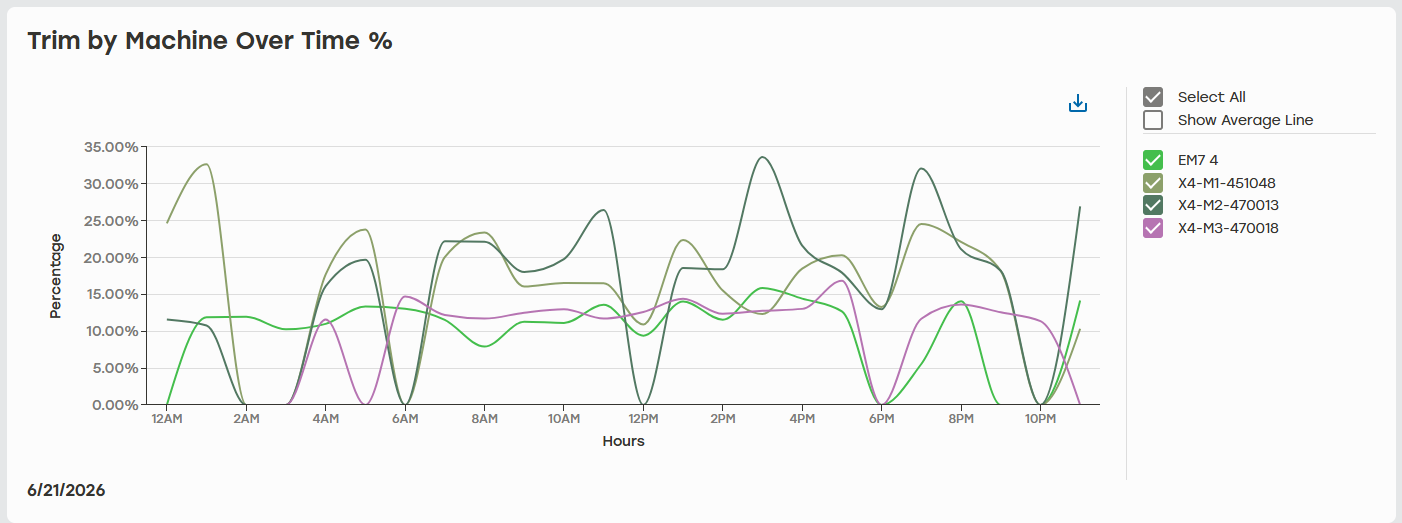Click the Show Average Line label

click(1245, 120)
